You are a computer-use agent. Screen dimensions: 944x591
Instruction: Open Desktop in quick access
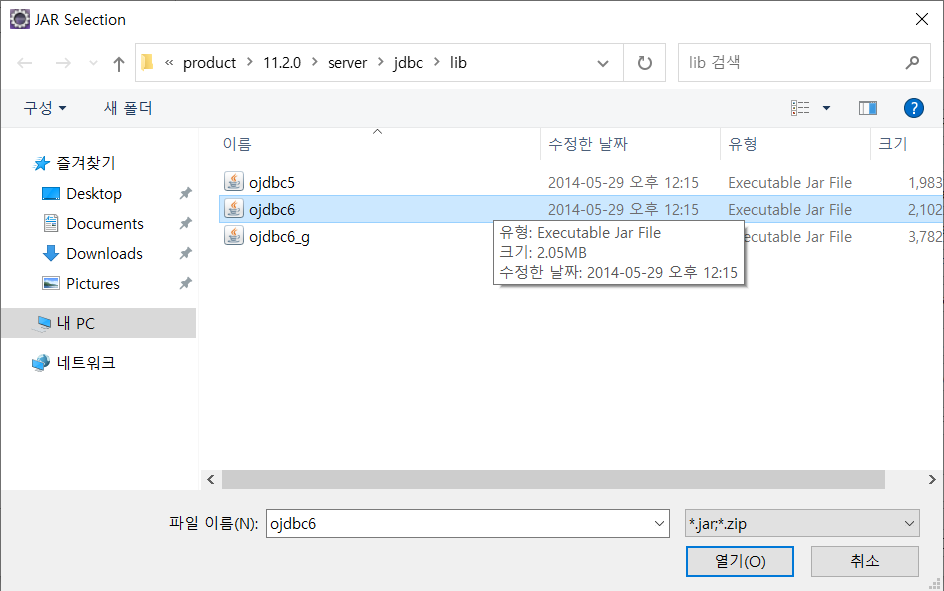pyautogui.click(x=94, y=194)
